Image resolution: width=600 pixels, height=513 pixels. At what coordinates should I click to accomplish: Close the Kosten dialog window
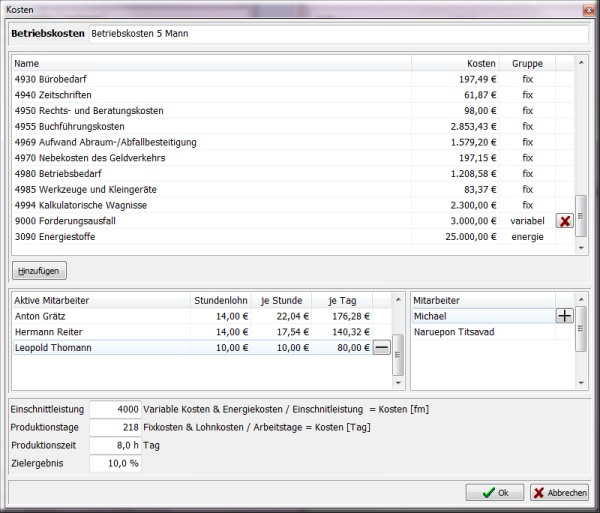[589, 10]
